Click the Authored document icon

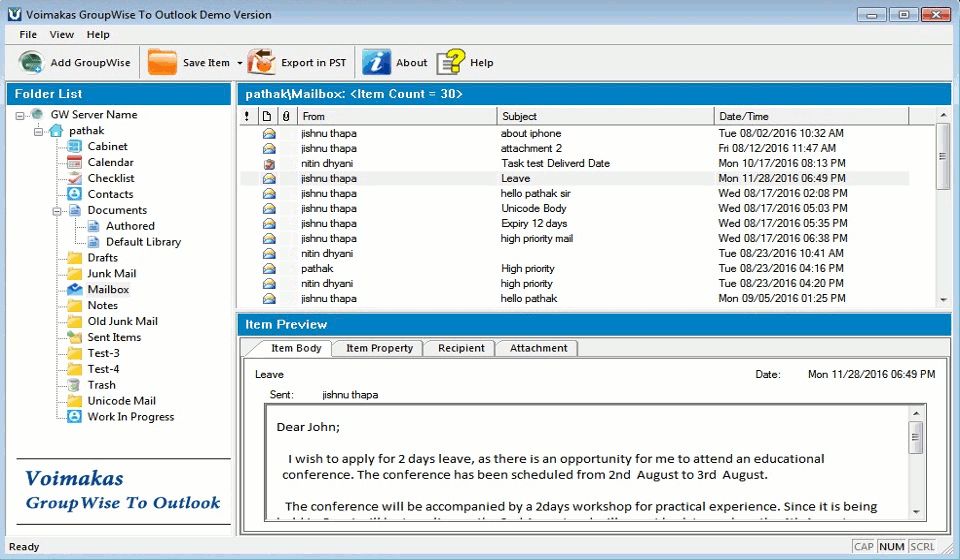[93, 226]
